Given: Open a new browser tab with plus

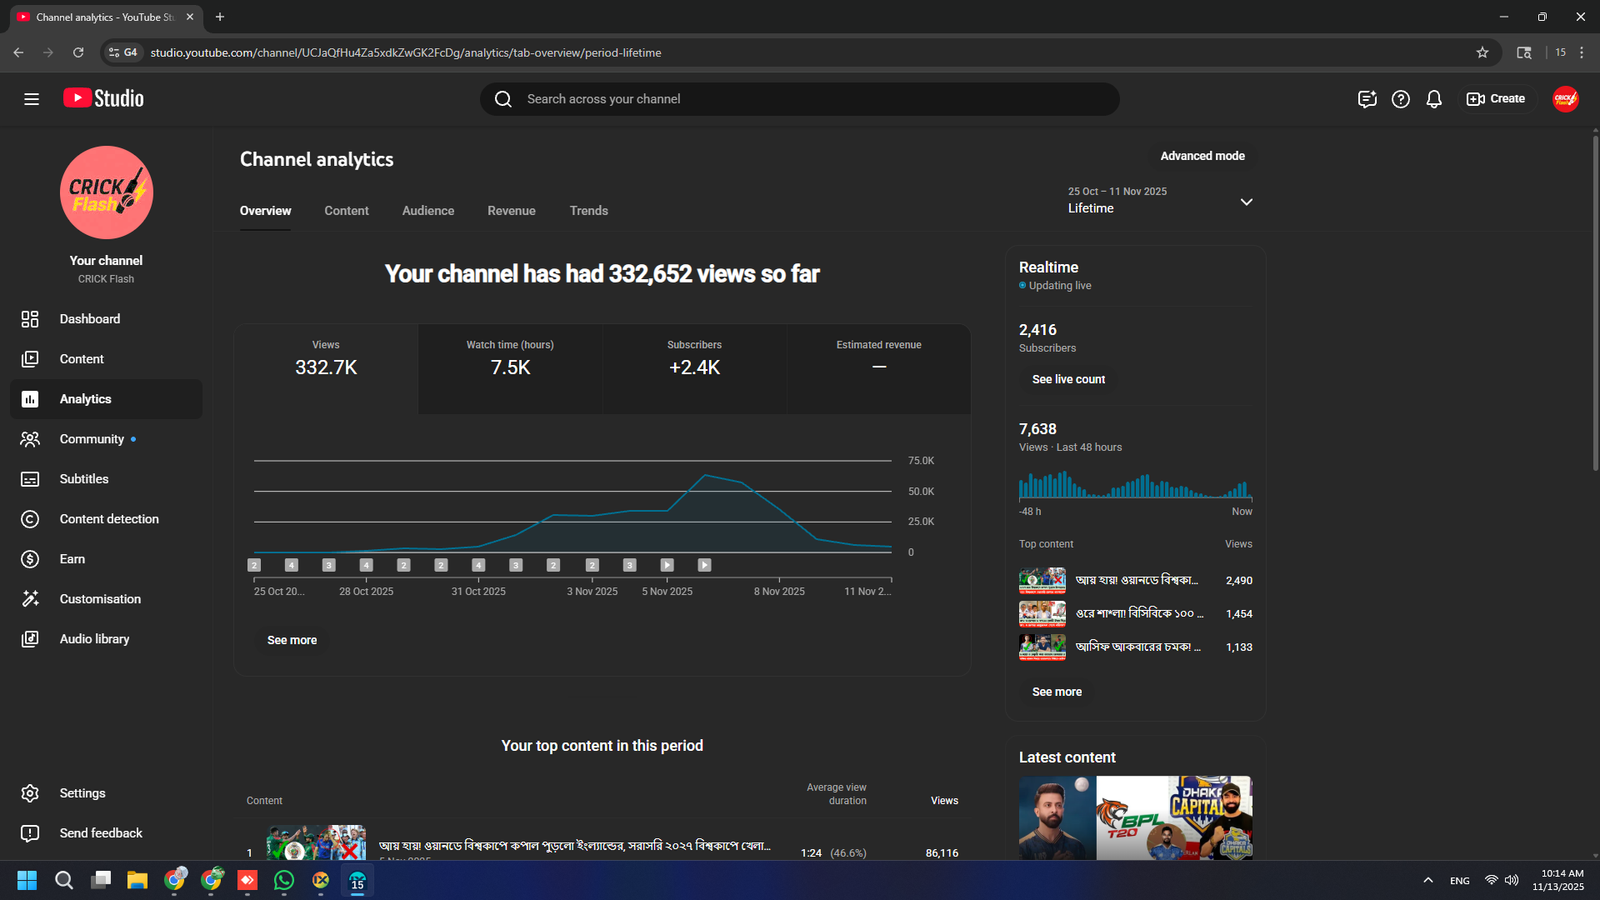Looking at the screenshot, I should pos(220,17).
